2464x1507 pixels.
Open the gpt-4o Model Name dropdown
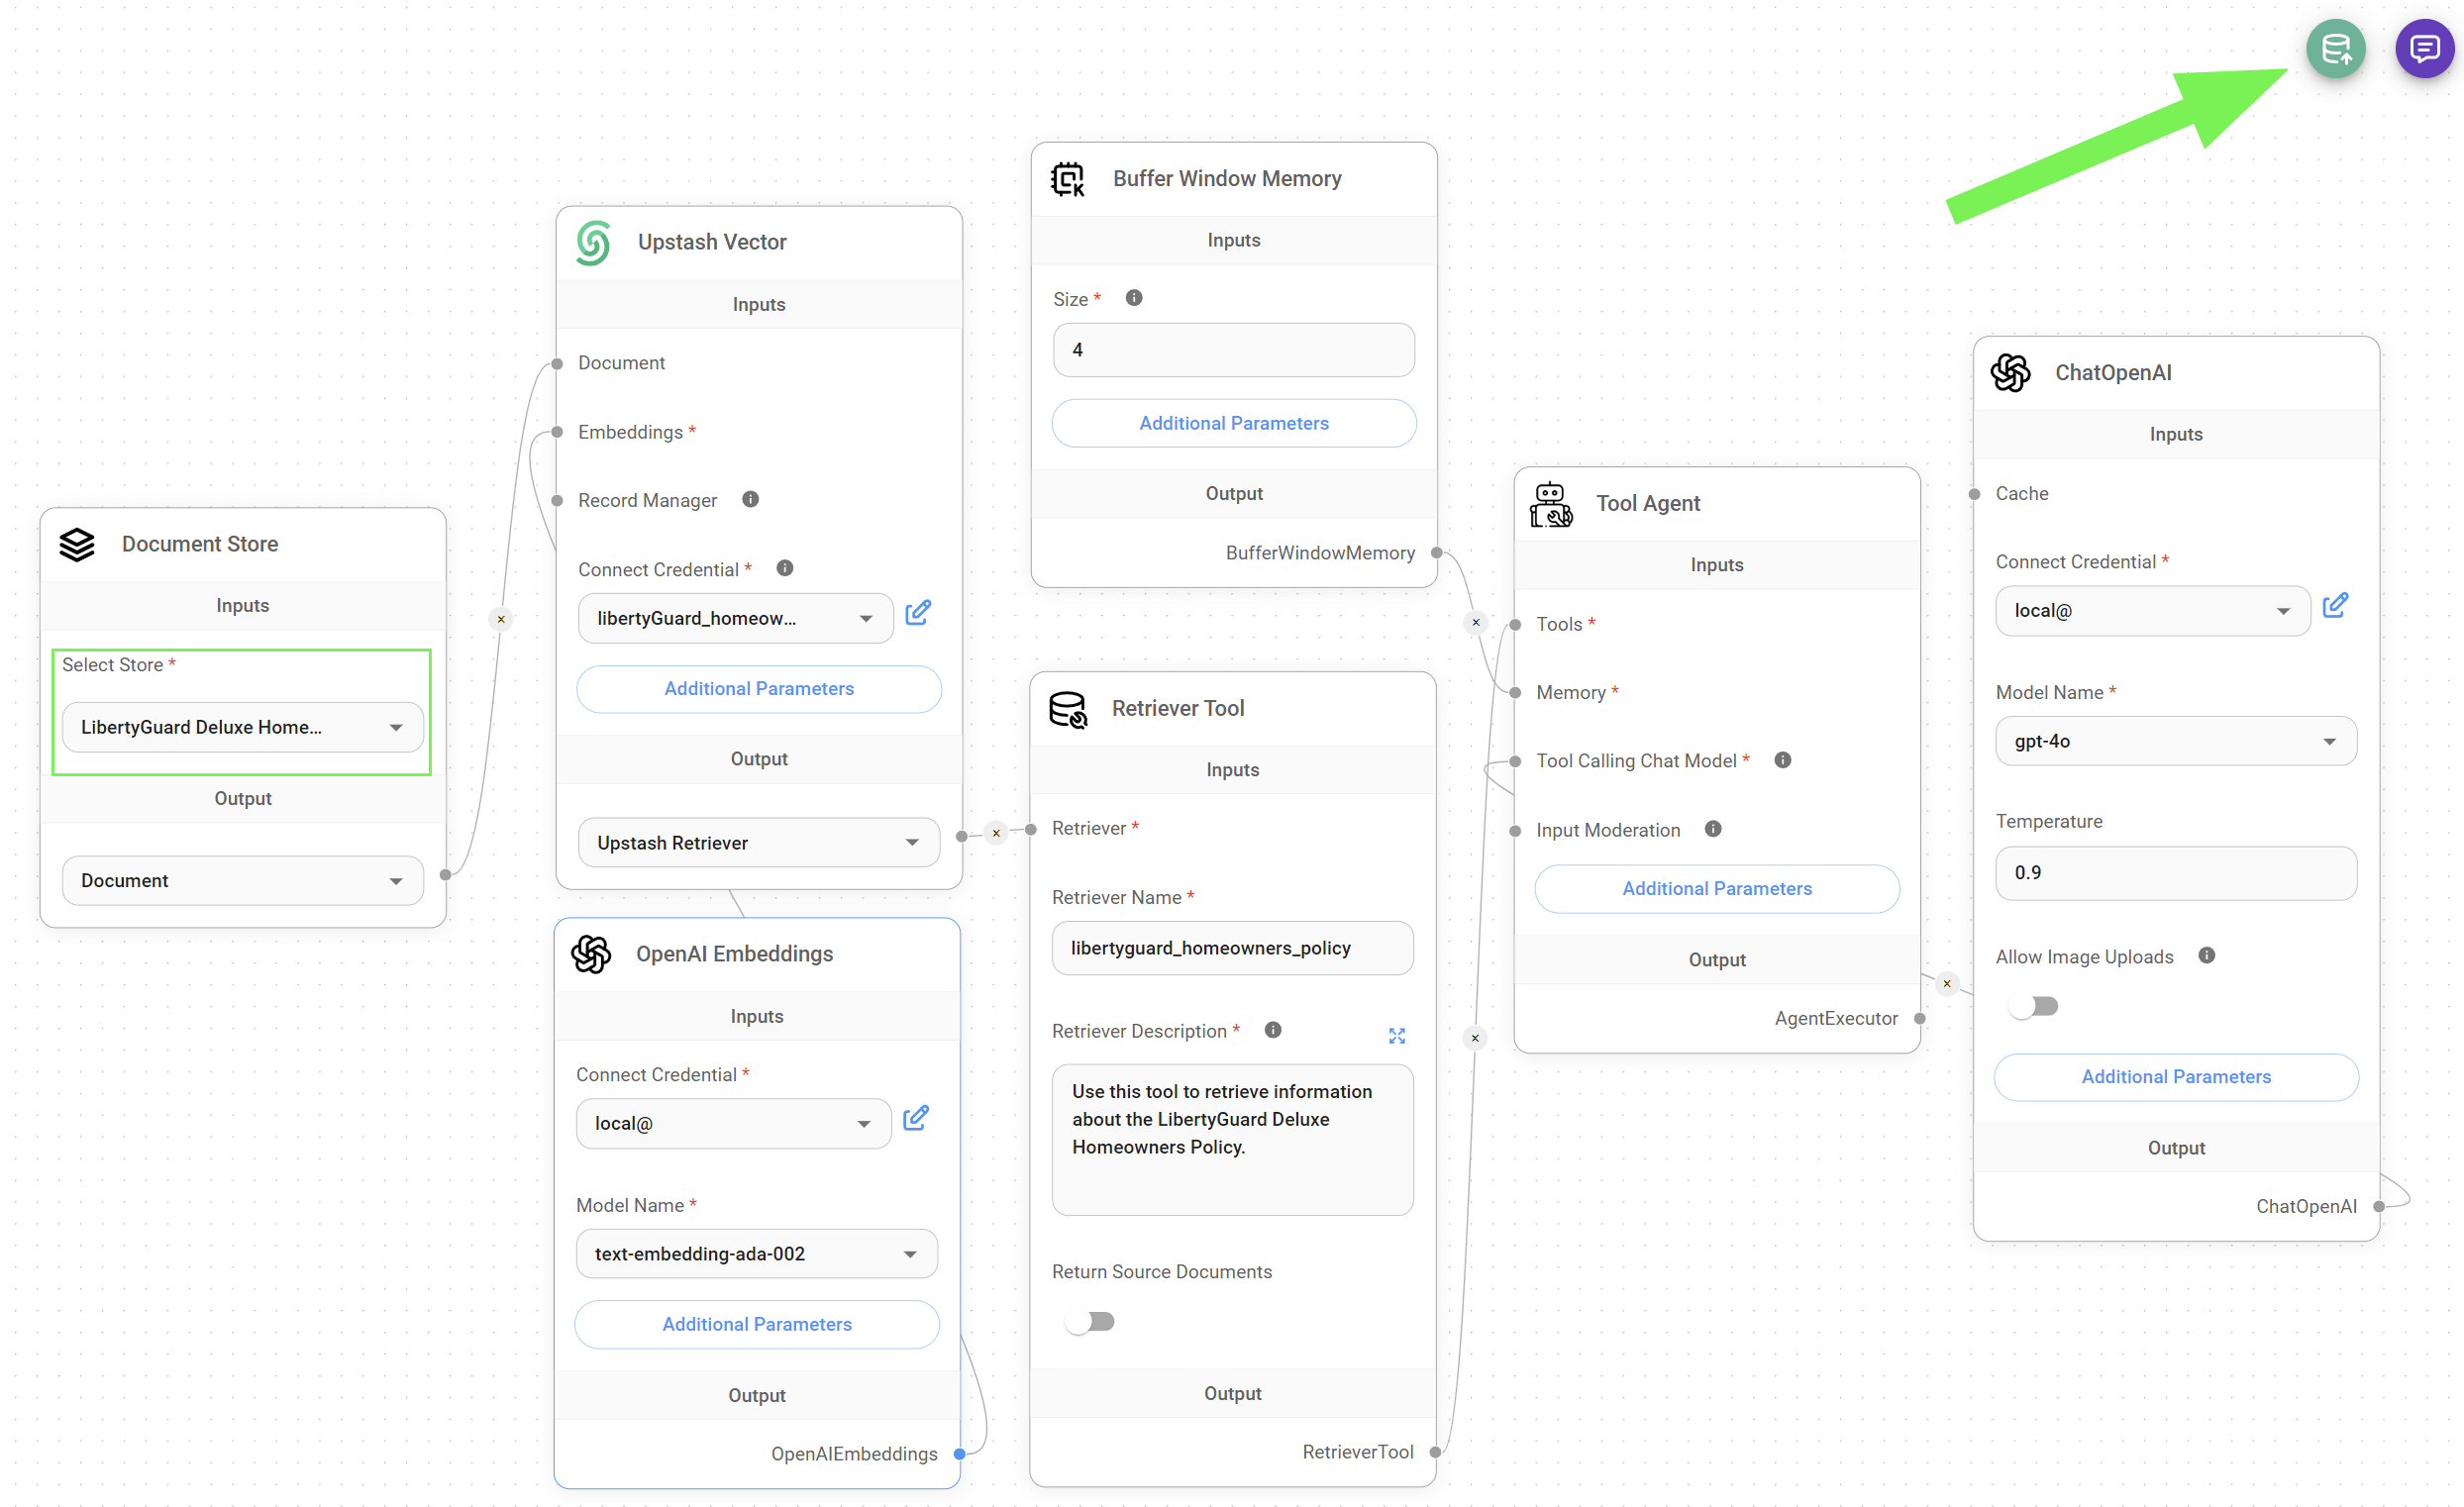2175,741
